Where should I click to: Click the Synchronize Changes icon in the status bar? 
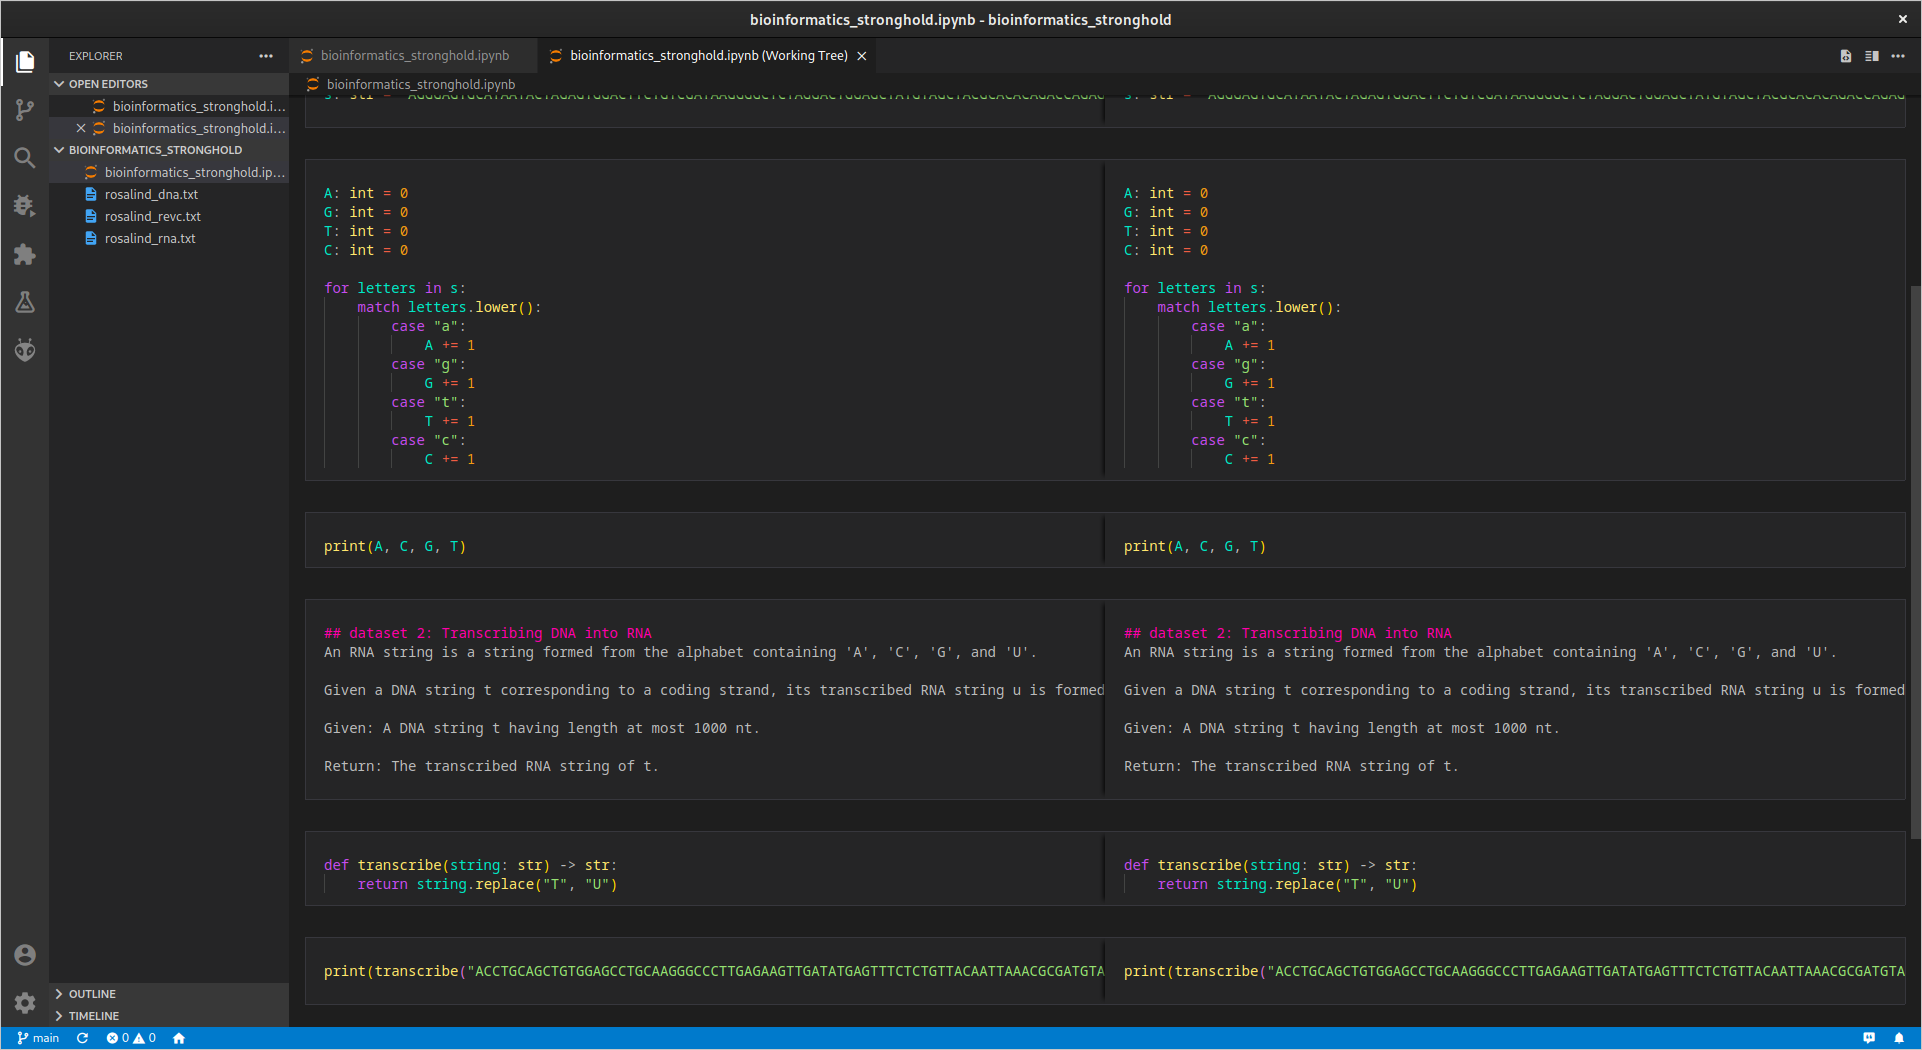point(83,1038)
